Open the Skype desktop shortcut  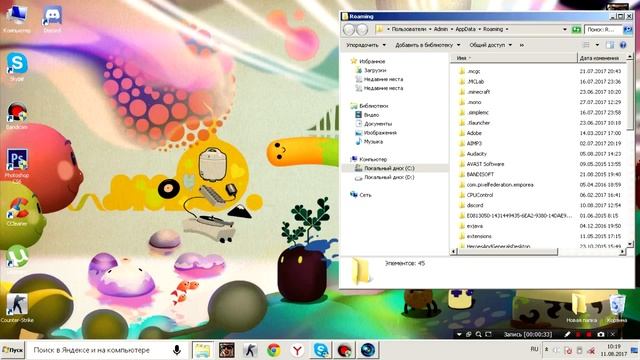tap(17, 67)
